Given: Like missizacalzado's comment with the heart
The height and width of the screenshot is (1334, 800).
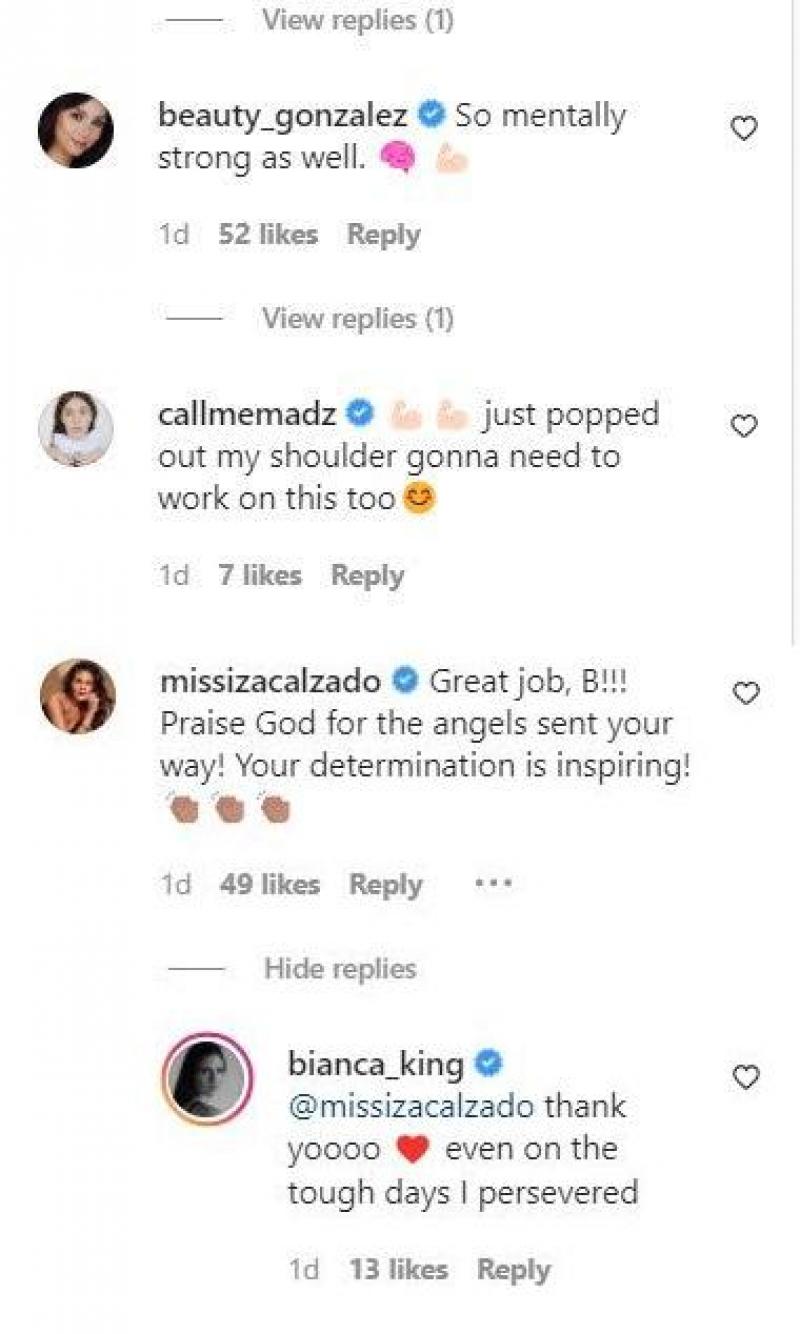Looking at the screenshot, I should coord(746,693).
